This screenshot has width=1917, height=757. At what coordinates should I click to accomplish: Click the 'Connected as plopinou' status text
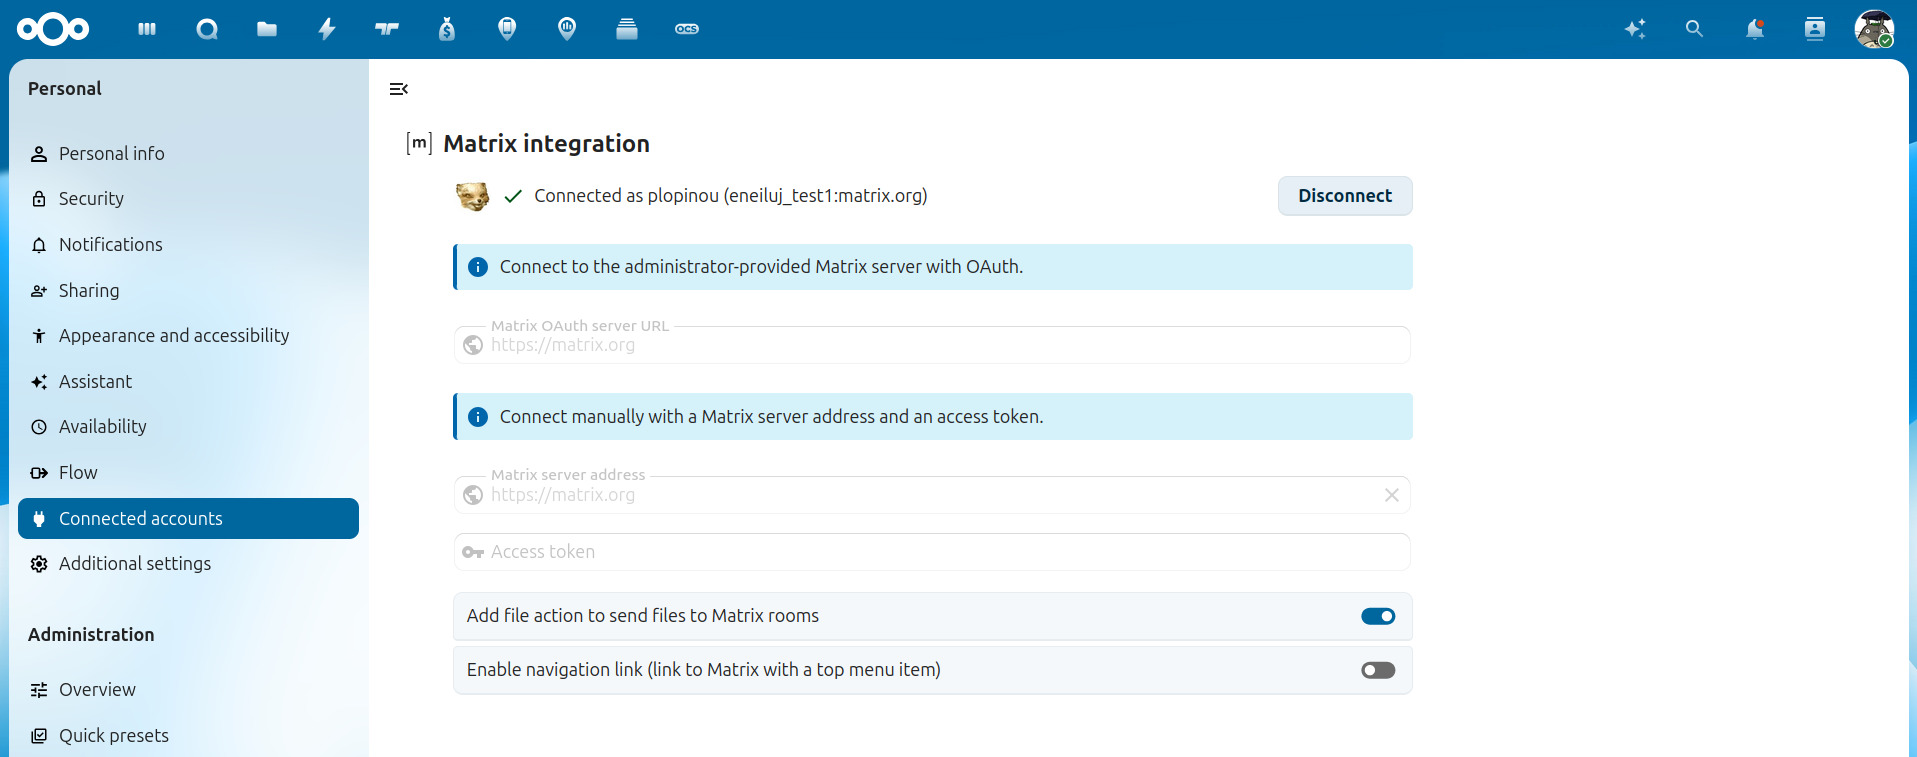point(731,196)
